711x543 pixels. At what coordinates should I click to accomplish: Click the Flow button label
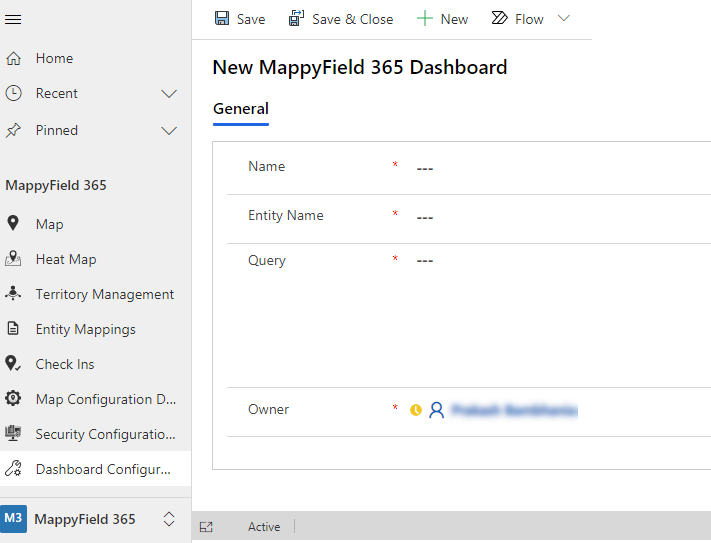click(529, 19)
